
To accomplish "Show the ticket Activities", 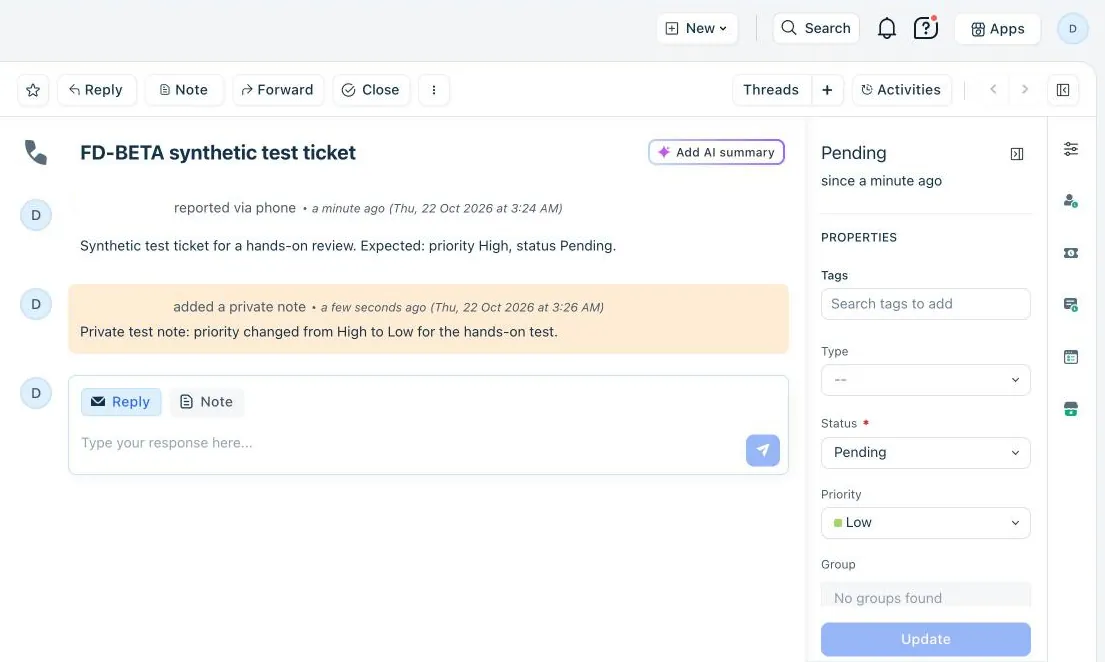I will click(x=901, y=90).
